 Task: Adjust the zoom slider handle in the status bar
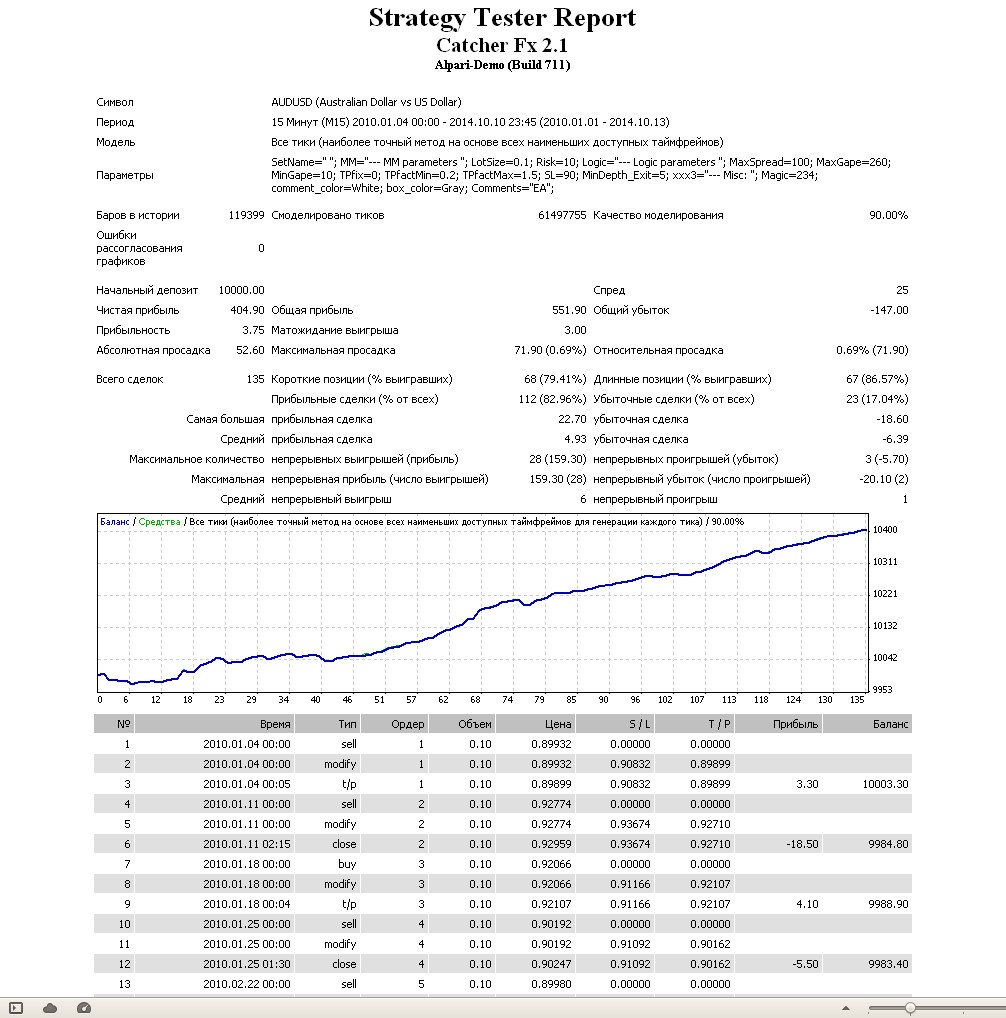(x=911, y=1008)
